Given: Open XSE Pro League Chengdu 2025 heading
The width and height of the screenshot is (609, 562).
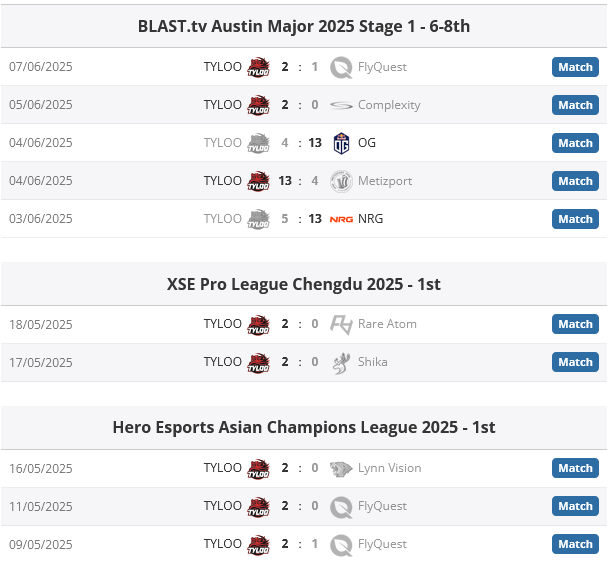Looking at the screenshot, I should (304, 284).
